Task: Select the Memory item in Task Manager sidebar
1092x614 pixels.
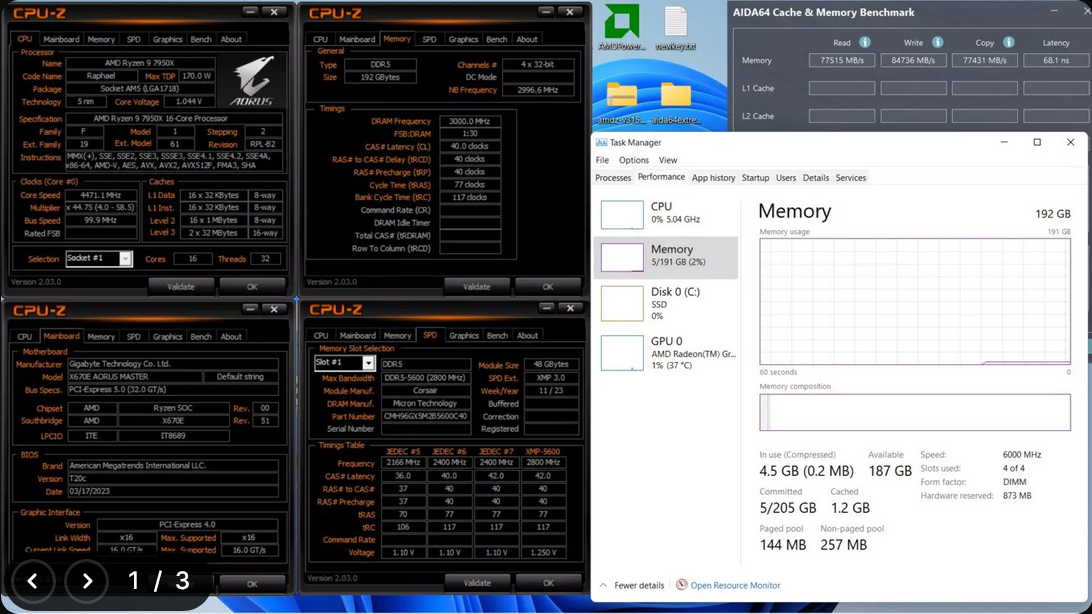Action: click(x=665, y=257)
